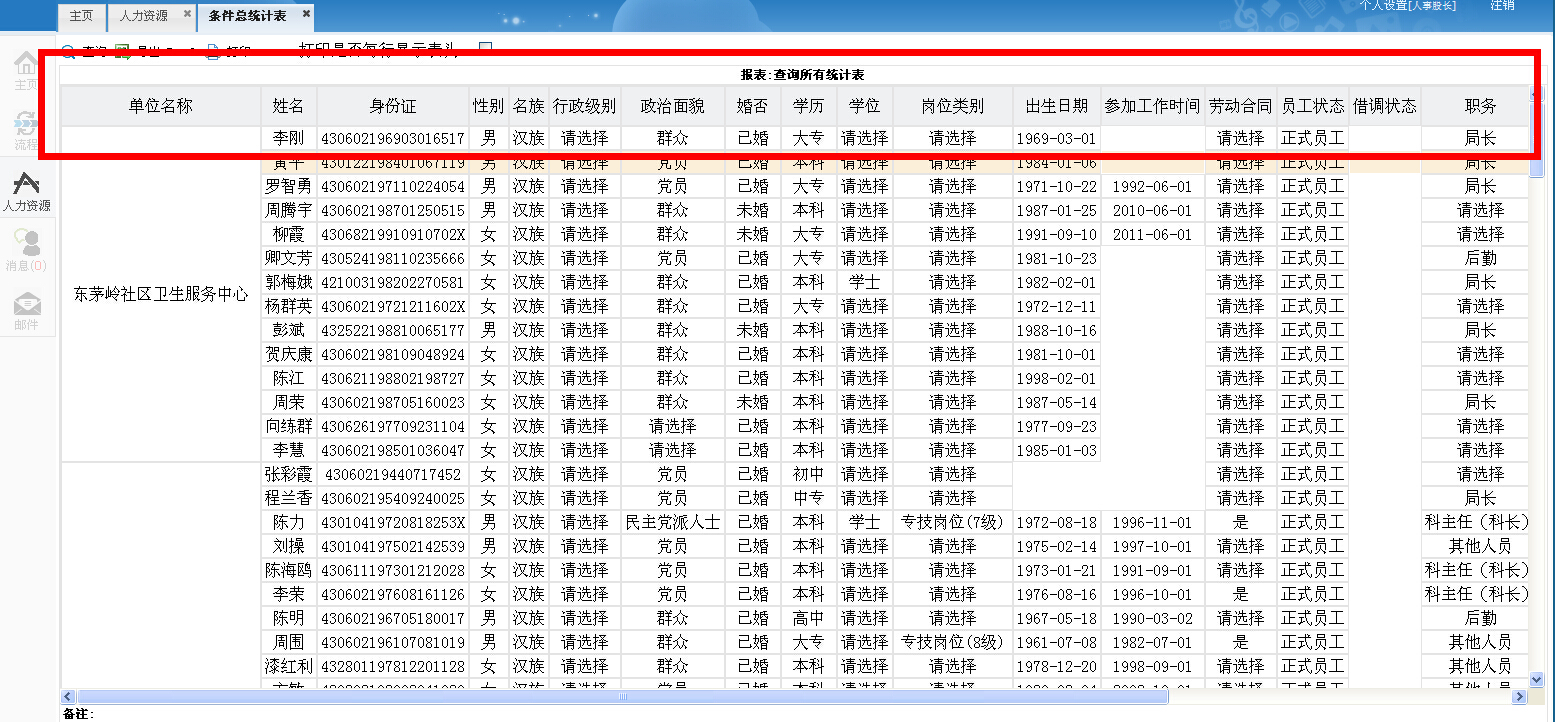Click the 岗位类别 column header
The height and width of the screenshot is (722, 1555).
[953, 106]
